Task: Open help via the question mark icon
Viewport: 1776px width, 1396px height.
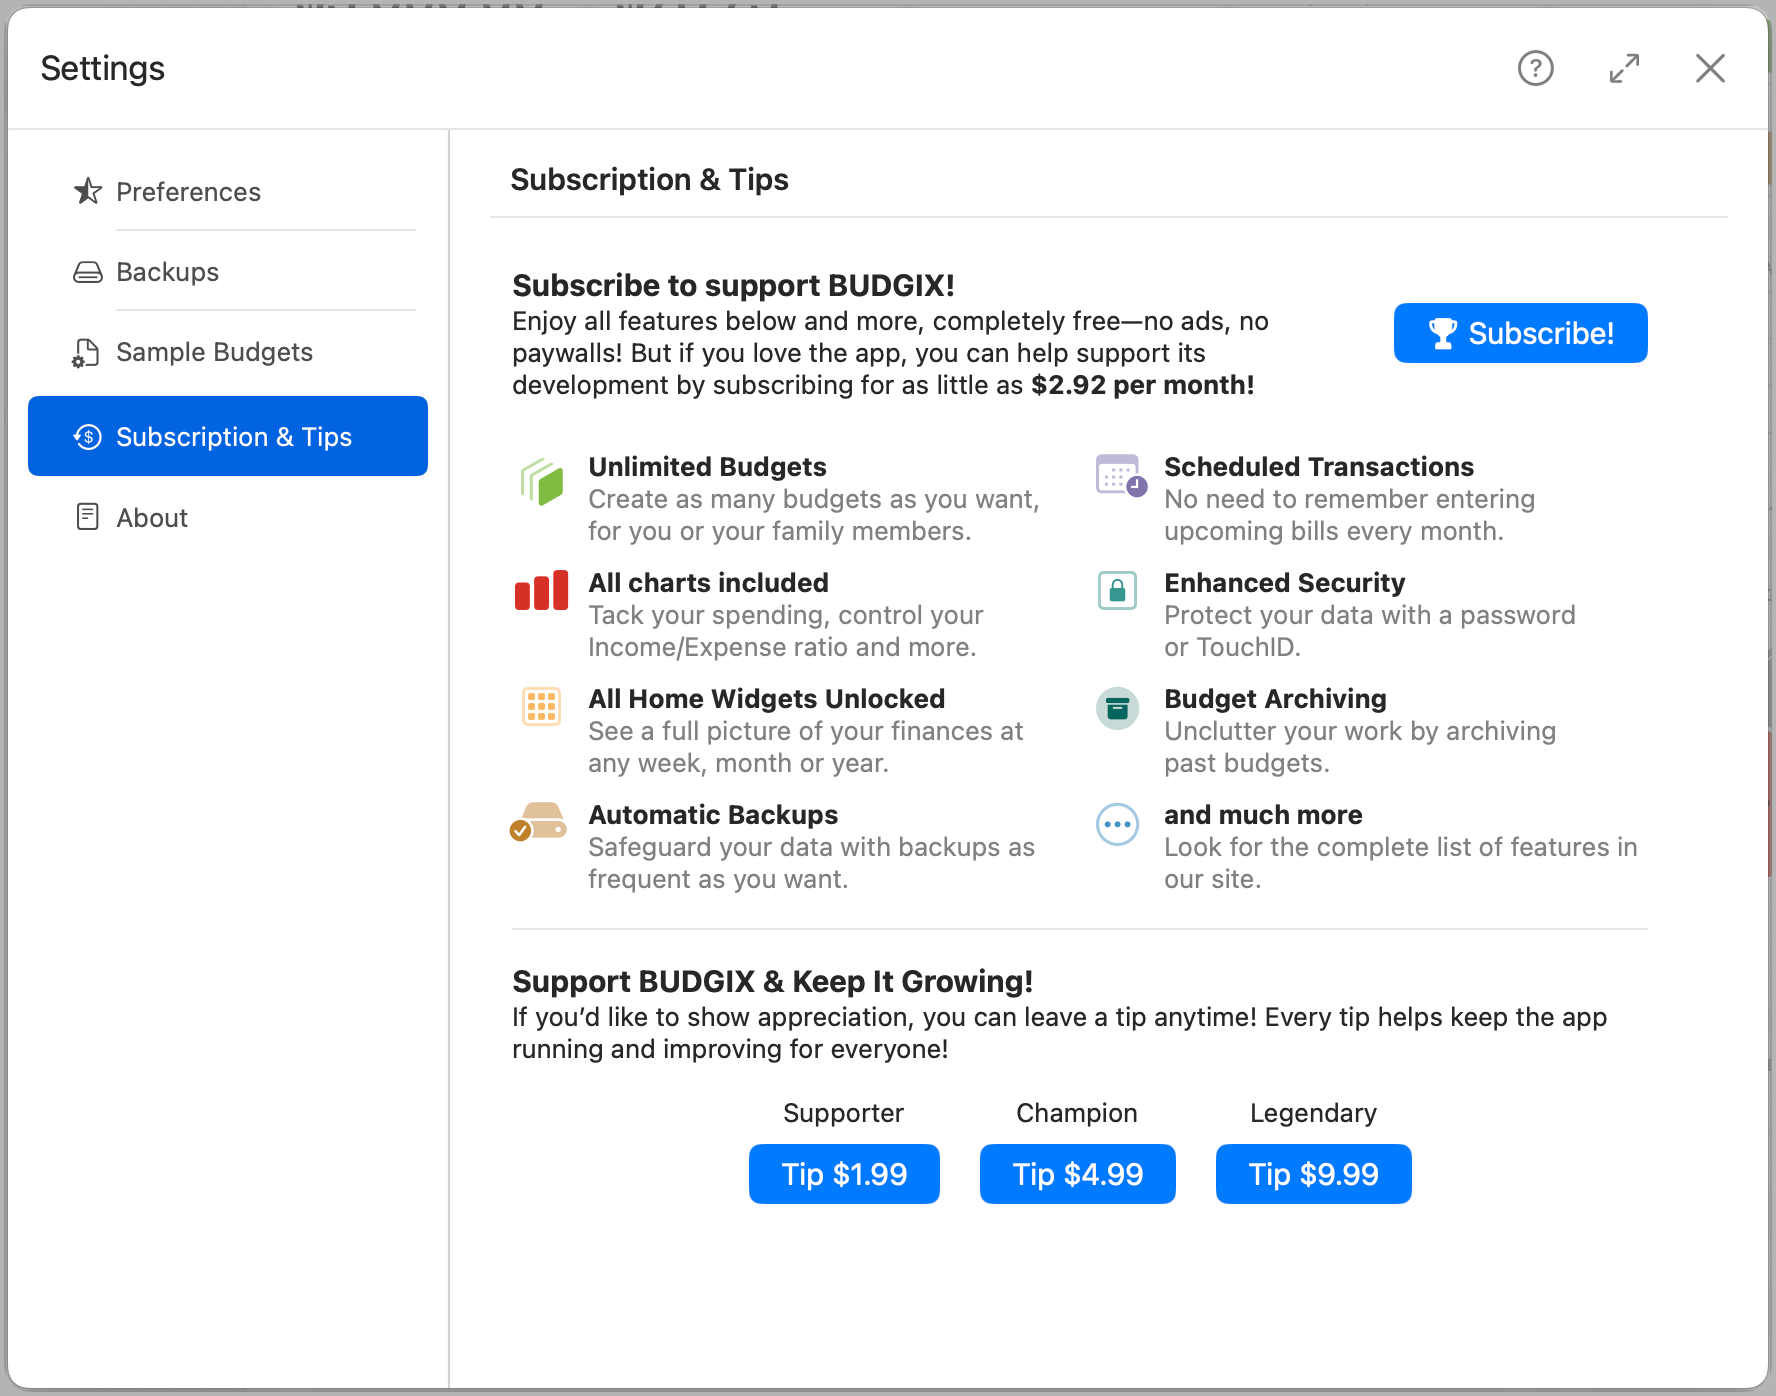Action: tap(1535, 68)
